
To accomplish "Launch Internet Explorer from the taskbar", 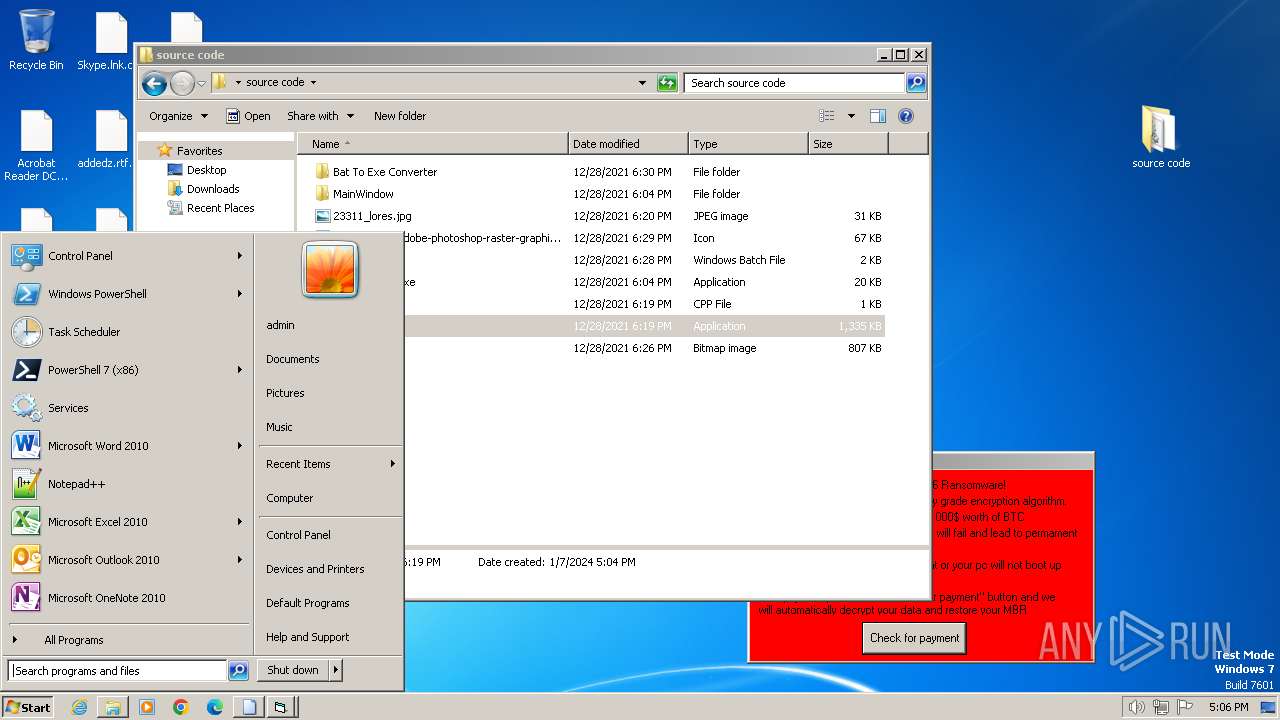I will point(79,707).
